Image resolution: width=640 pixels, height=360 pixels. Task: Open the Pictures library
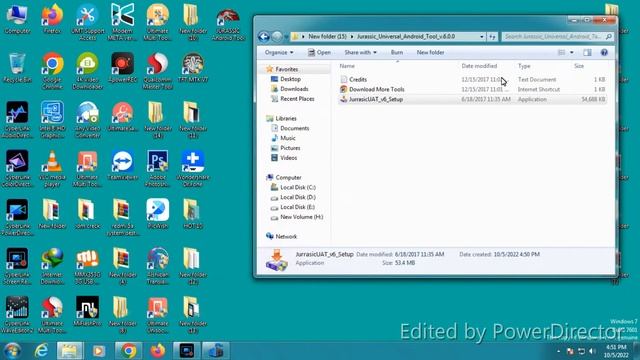pos(290,148)
